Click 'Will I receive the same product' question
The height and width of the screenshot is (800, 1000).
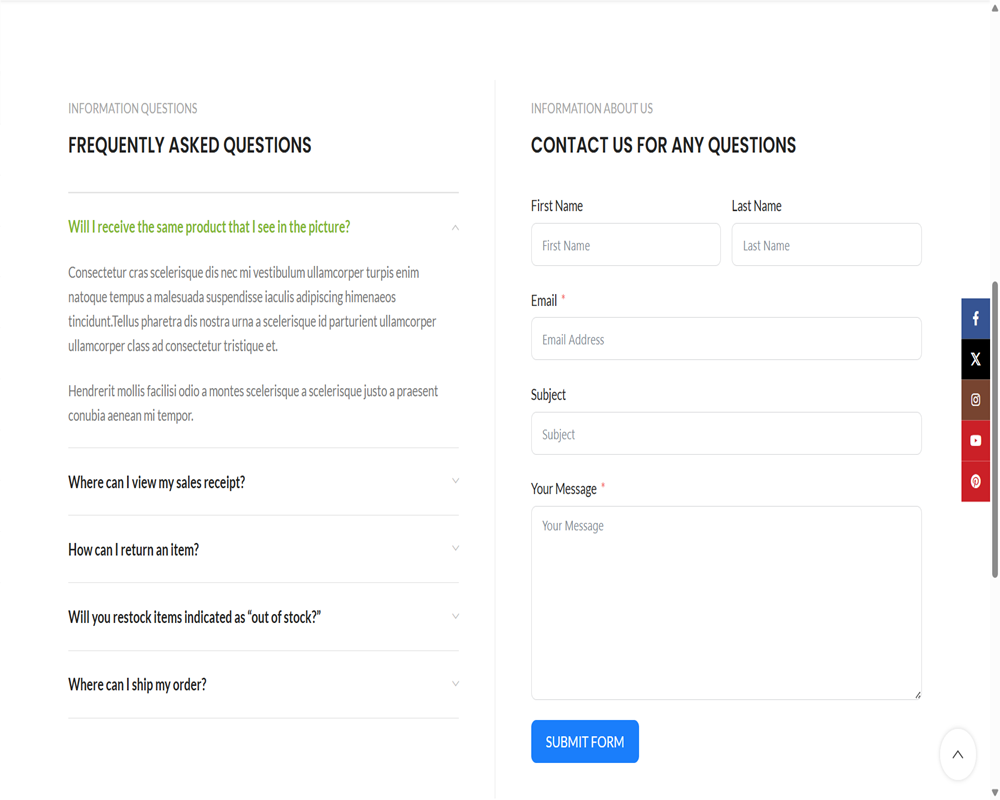point(209,227)
